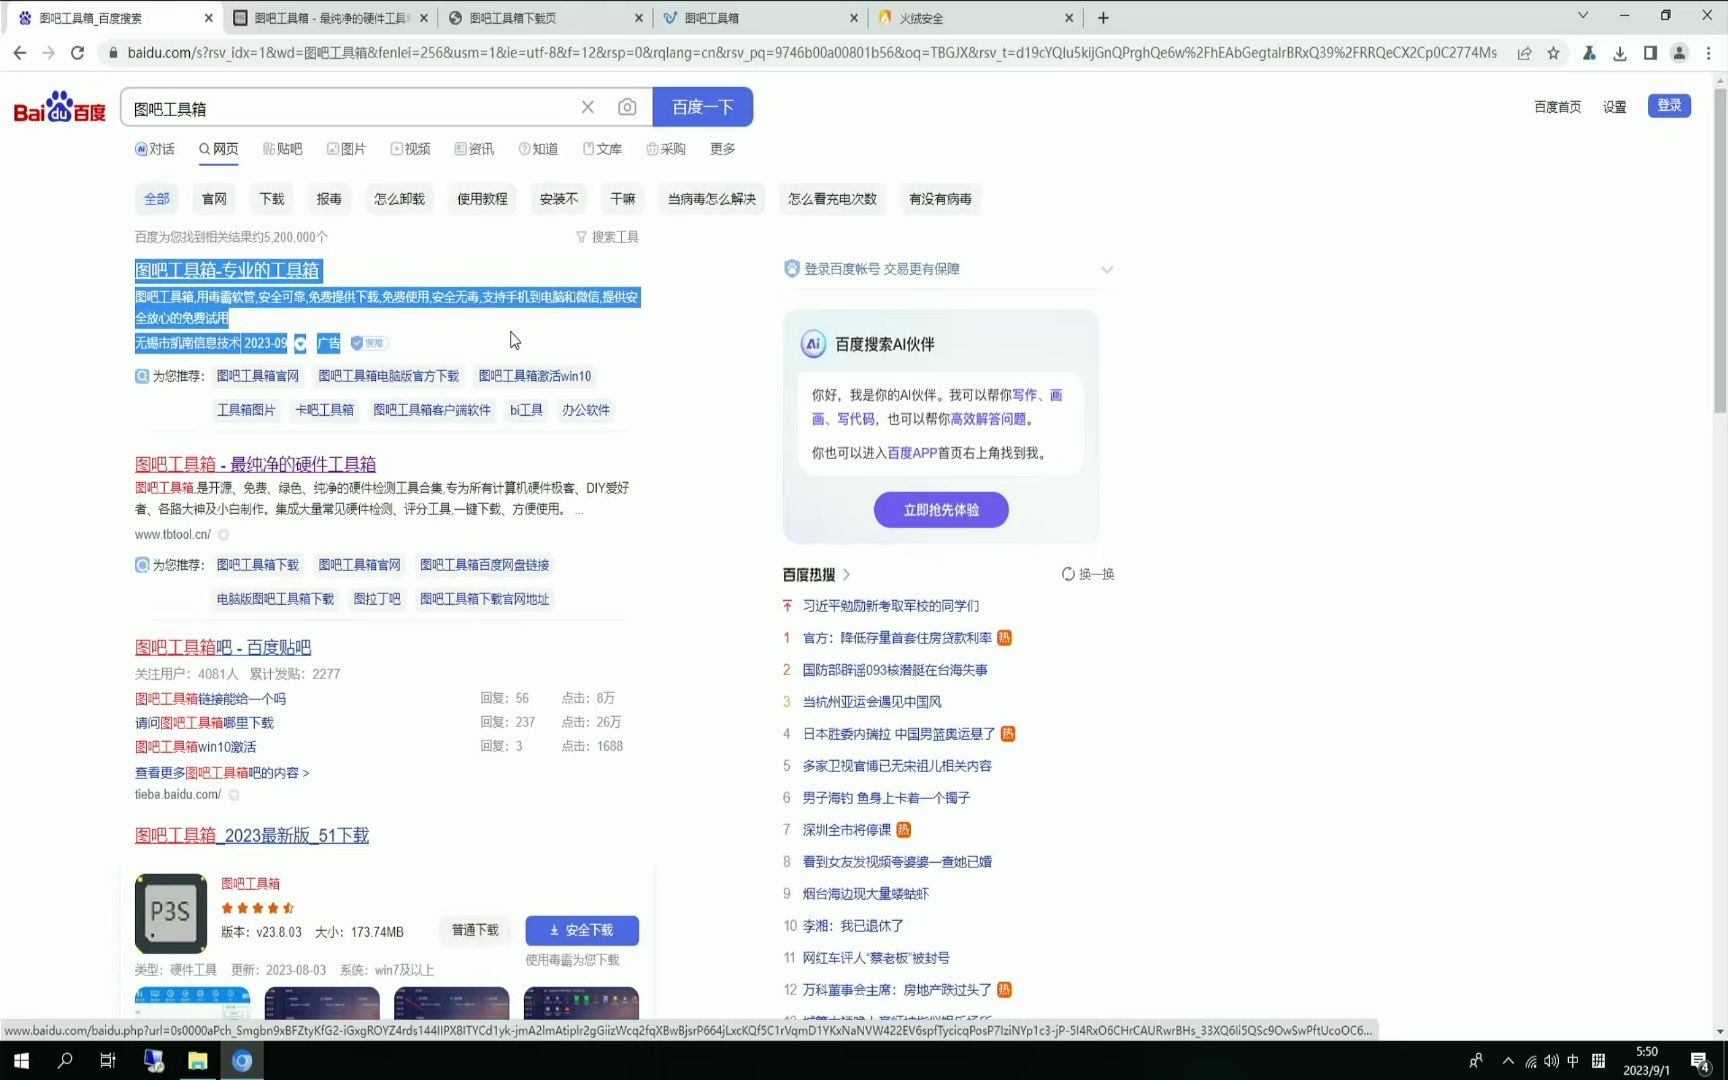Open the share page icon

point(1524,53)
